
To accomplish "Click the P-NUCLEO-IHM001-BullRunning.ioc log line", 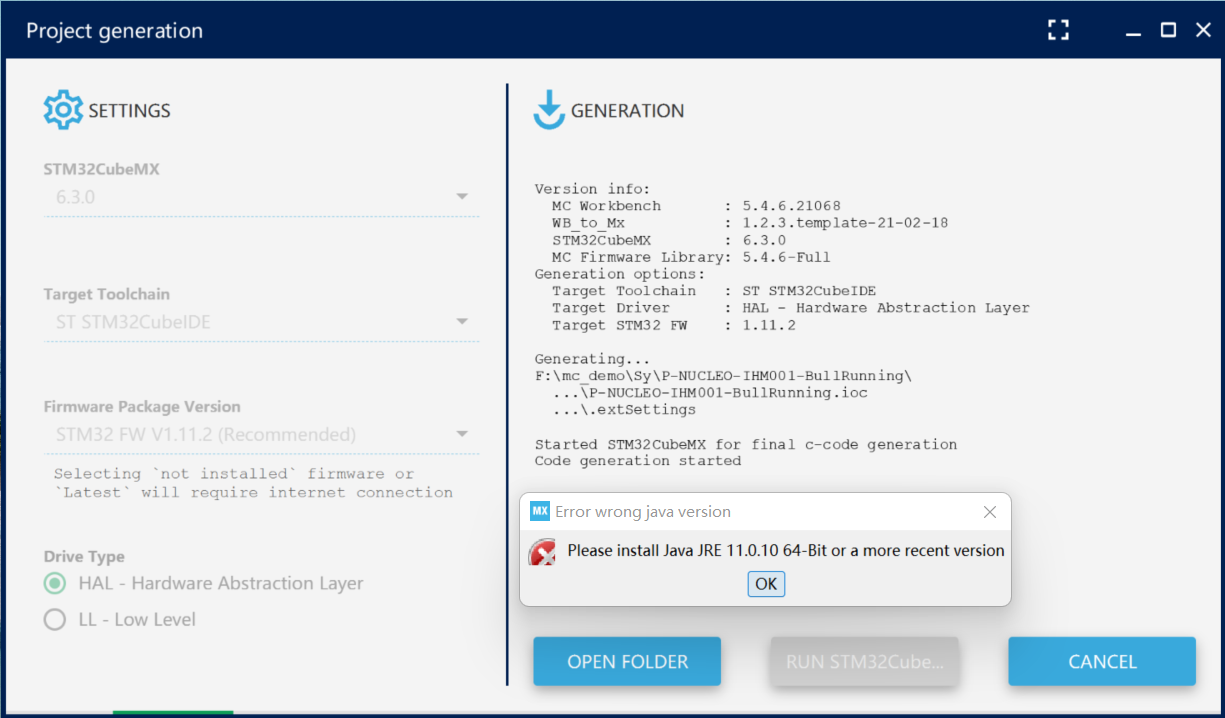I will pos(710,393).
